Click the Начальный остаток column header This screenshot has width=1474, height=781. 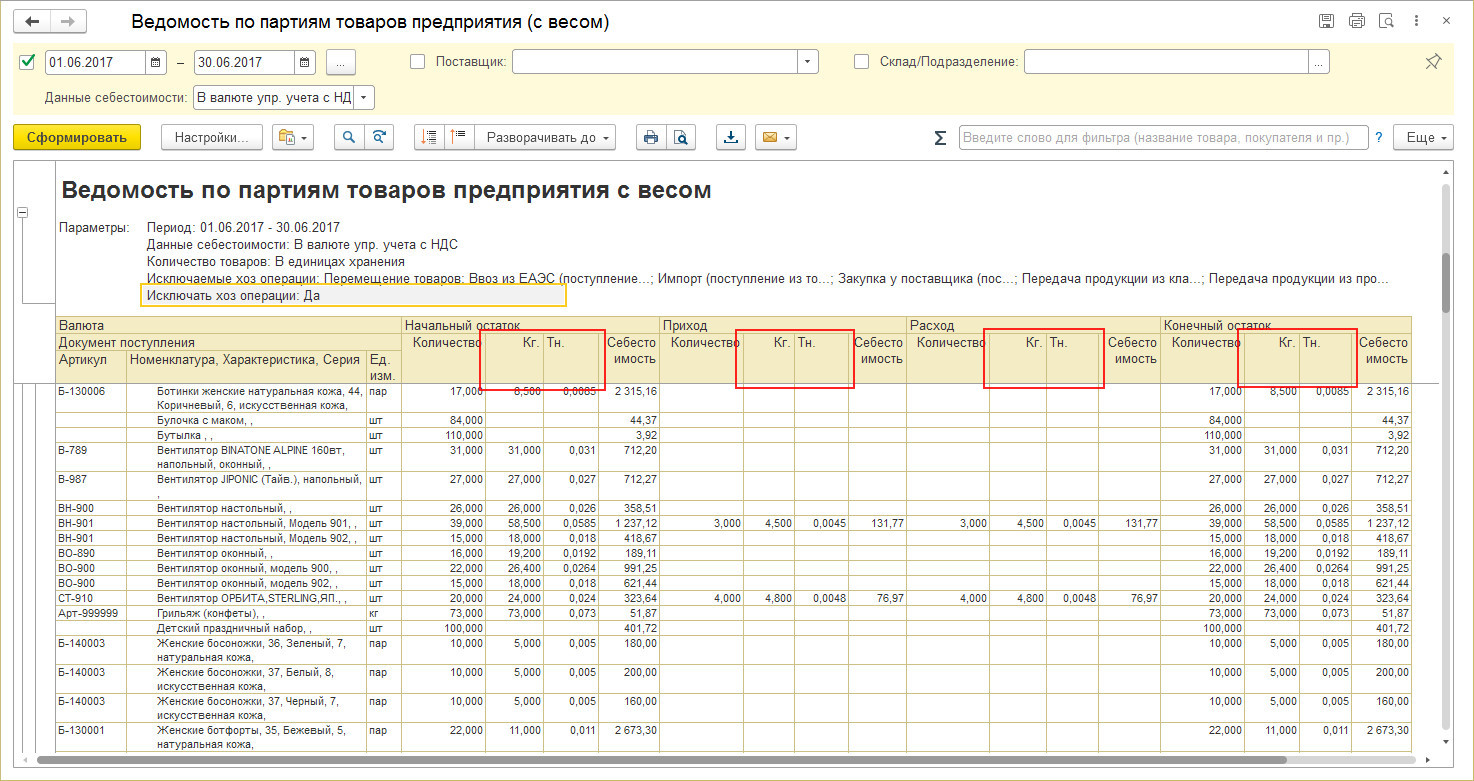pos(530,325)
